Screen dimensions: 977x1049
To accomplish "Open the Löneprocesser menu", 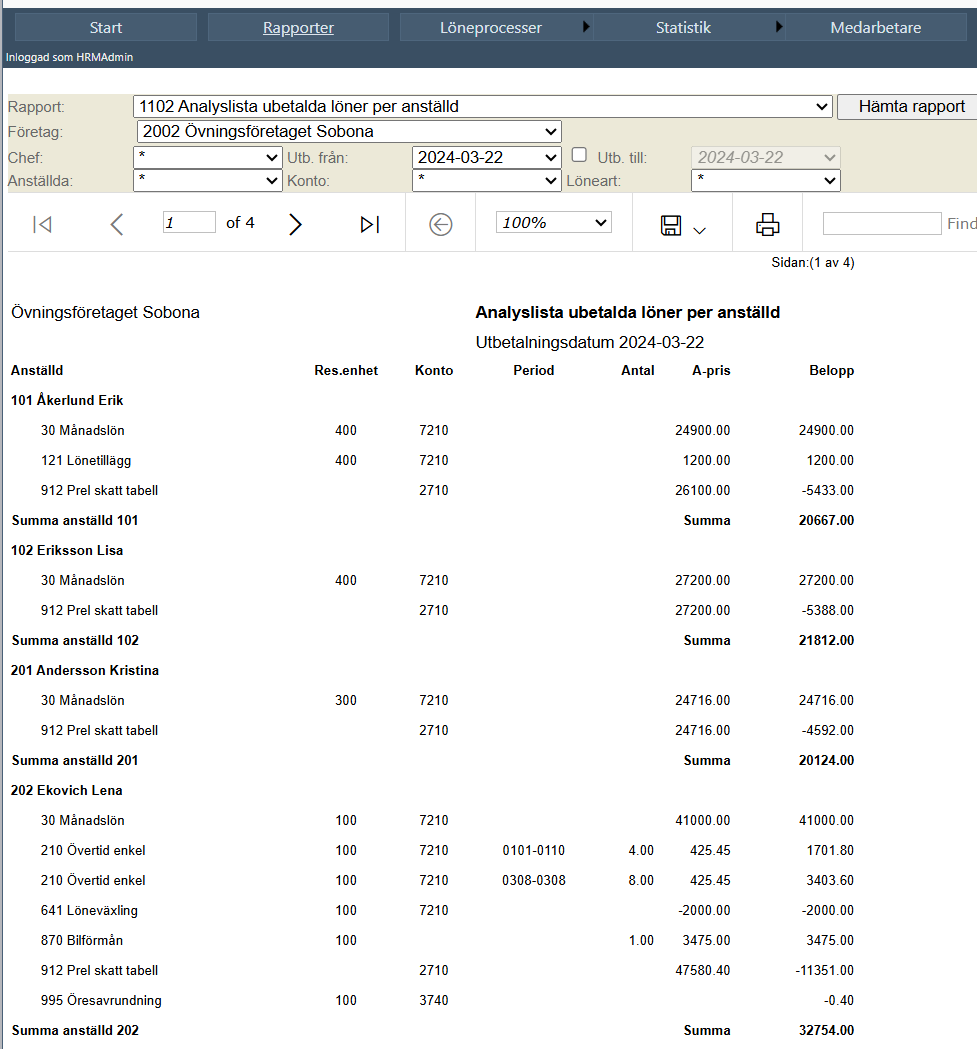I will [491, 27].
